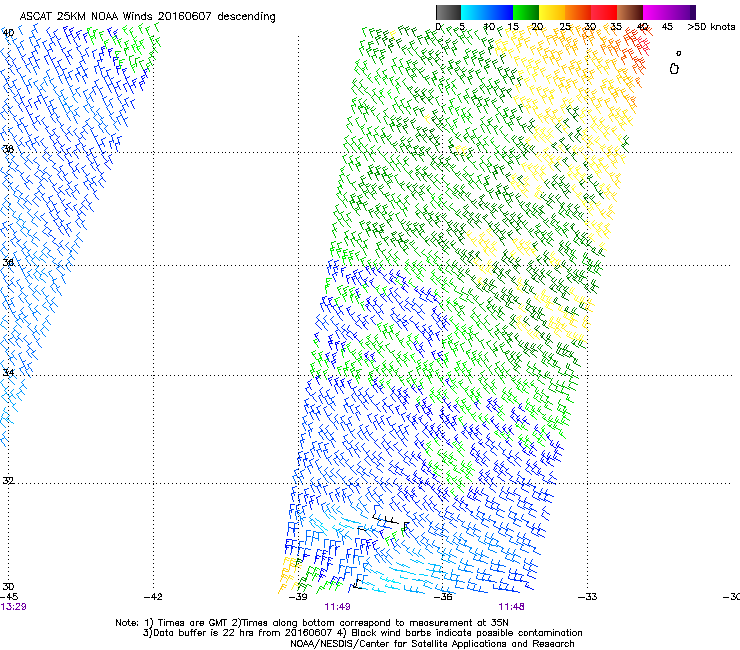Click the latitude label '36'

coord(8,262)
